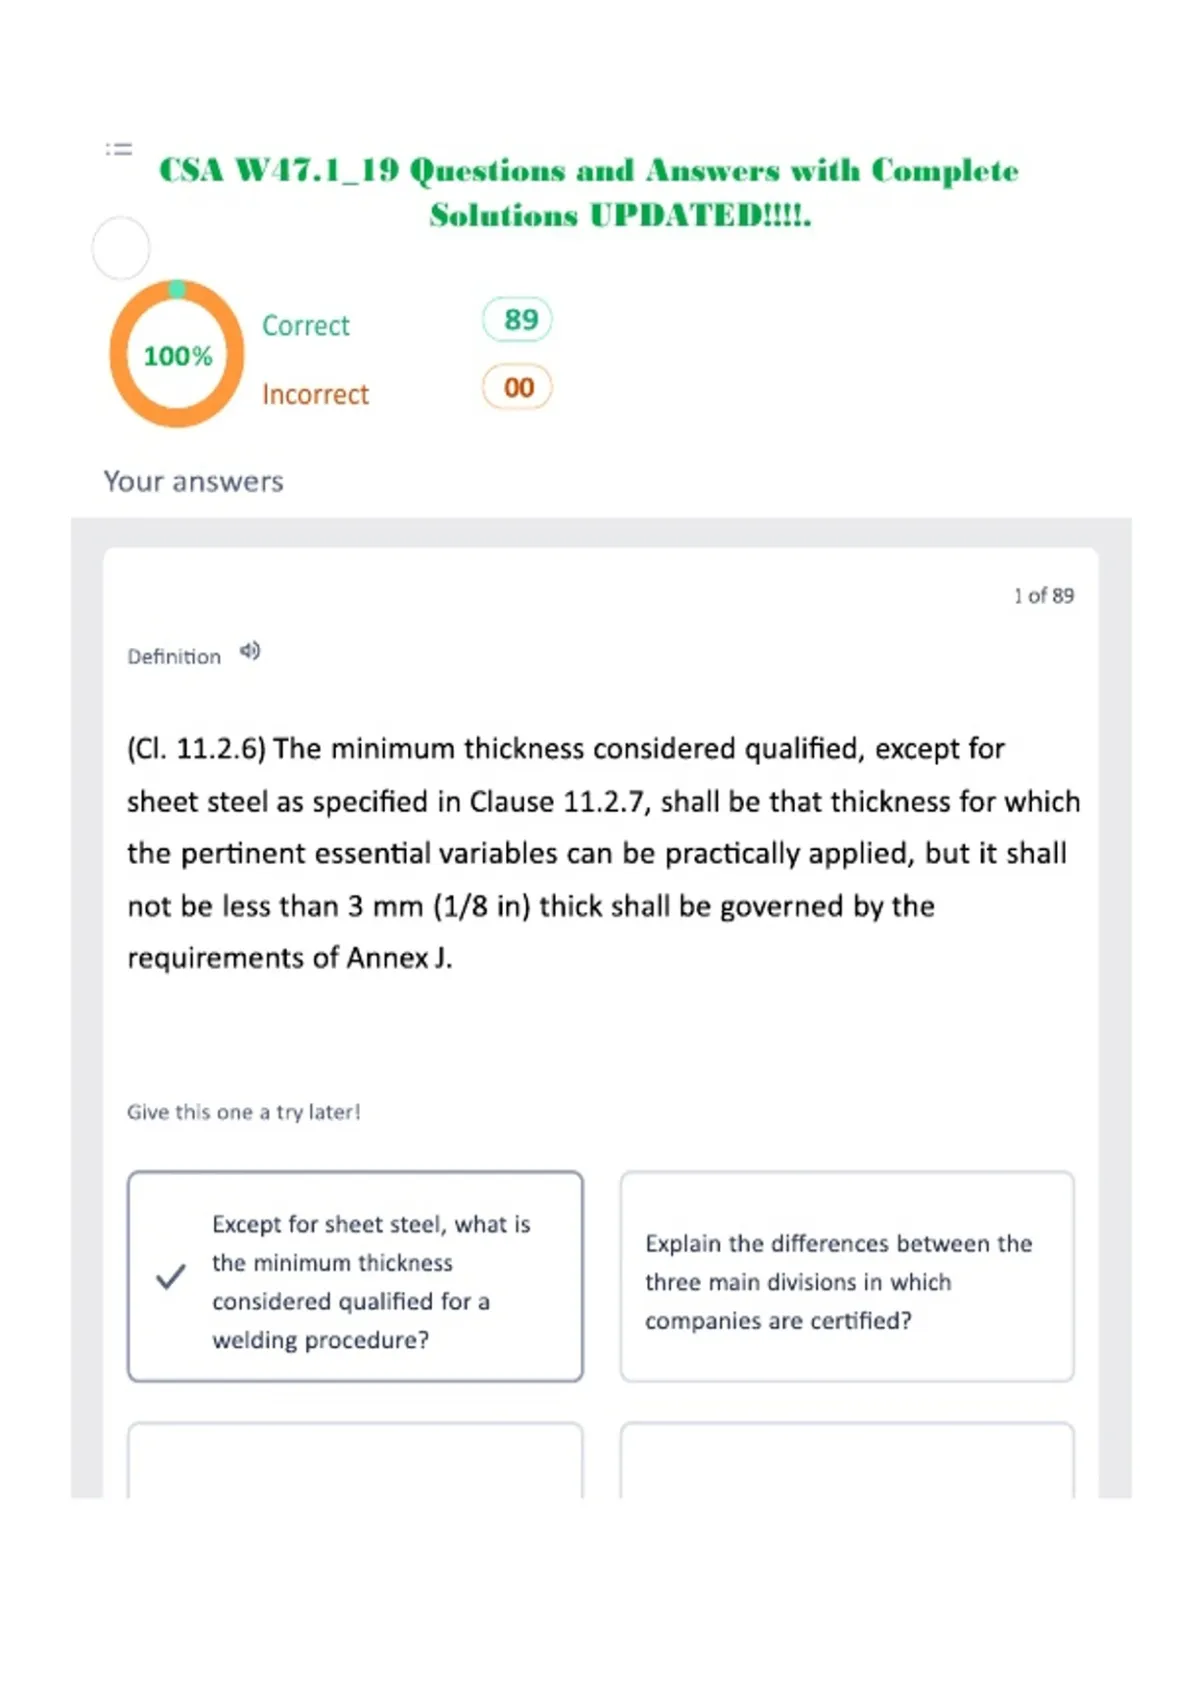This screenshot has width=1200, height=1700.
Task: Click the Correct label
Action: 306,326
